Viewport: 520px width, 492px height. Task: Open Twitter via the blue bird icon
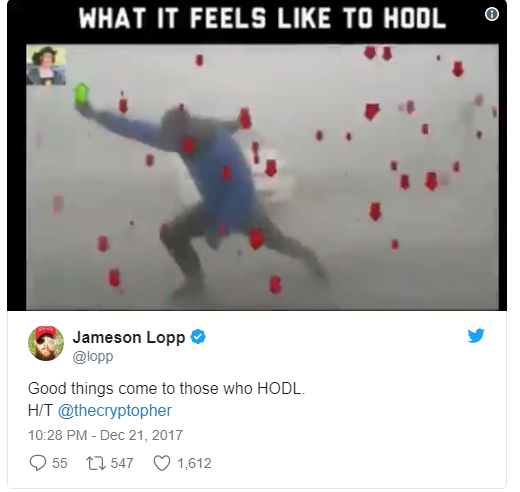coord(476,336)
